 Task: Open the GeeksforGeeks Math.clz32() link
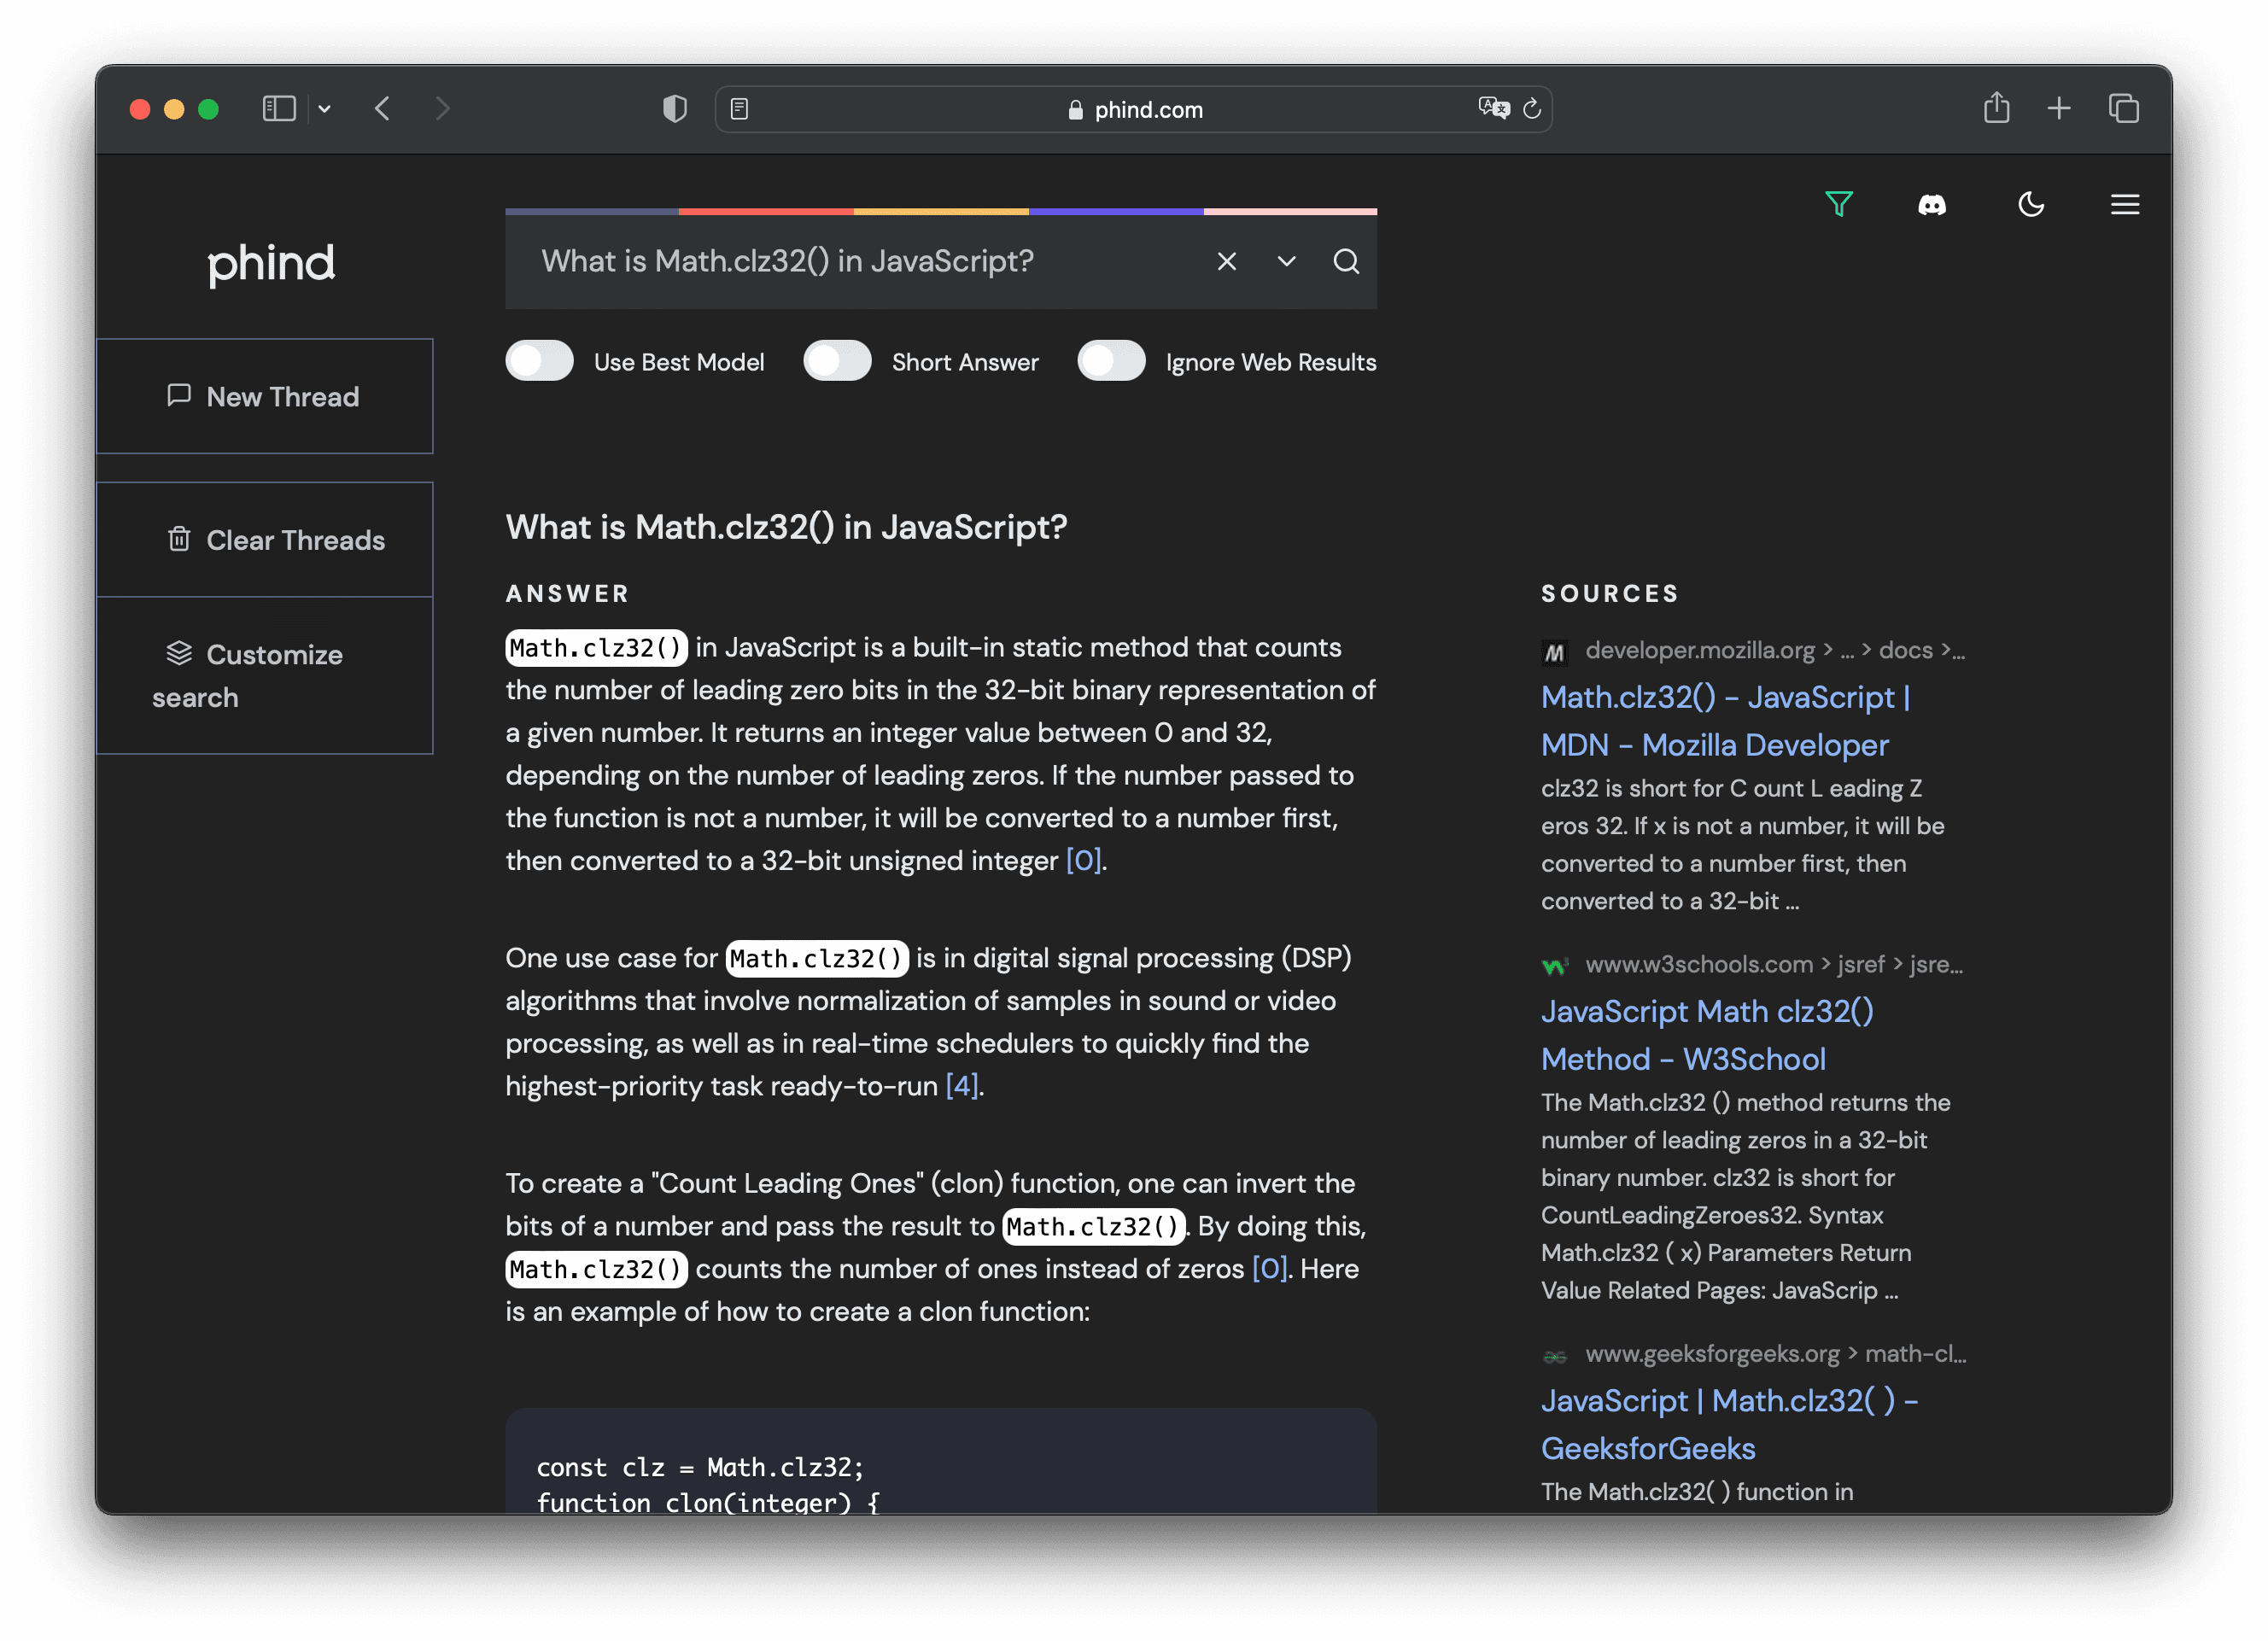[1729, 1424]
